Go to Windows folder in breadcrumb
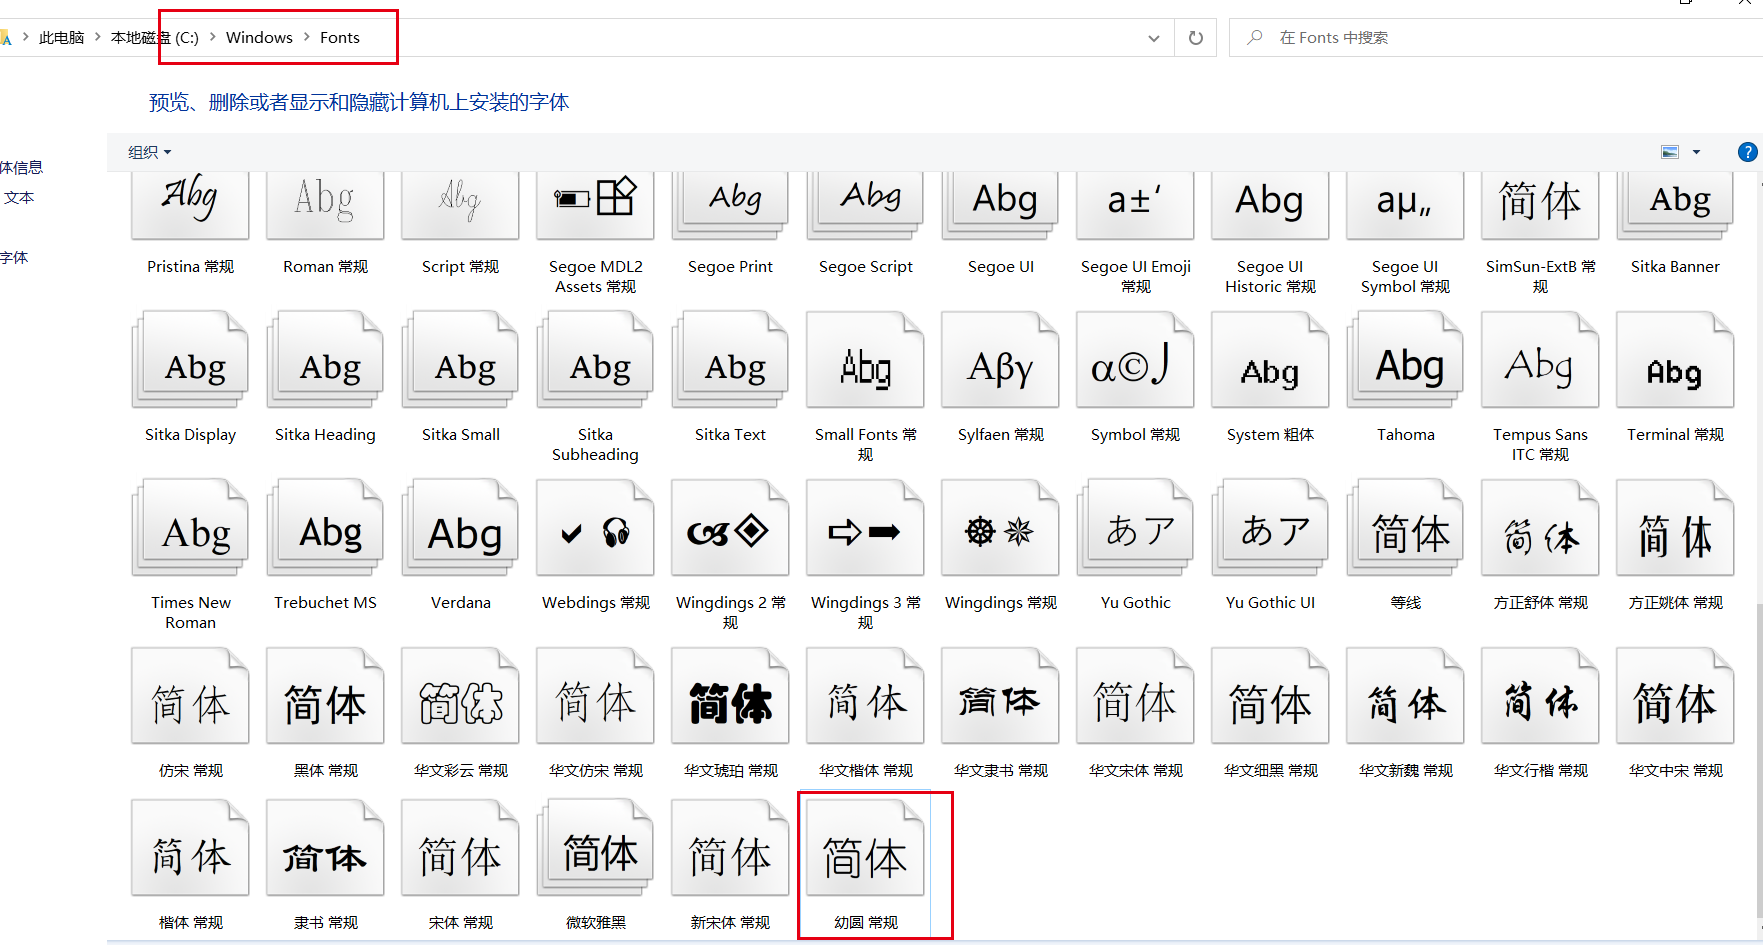The width and height of the screenshot is (1763, 945). [259, 38]
